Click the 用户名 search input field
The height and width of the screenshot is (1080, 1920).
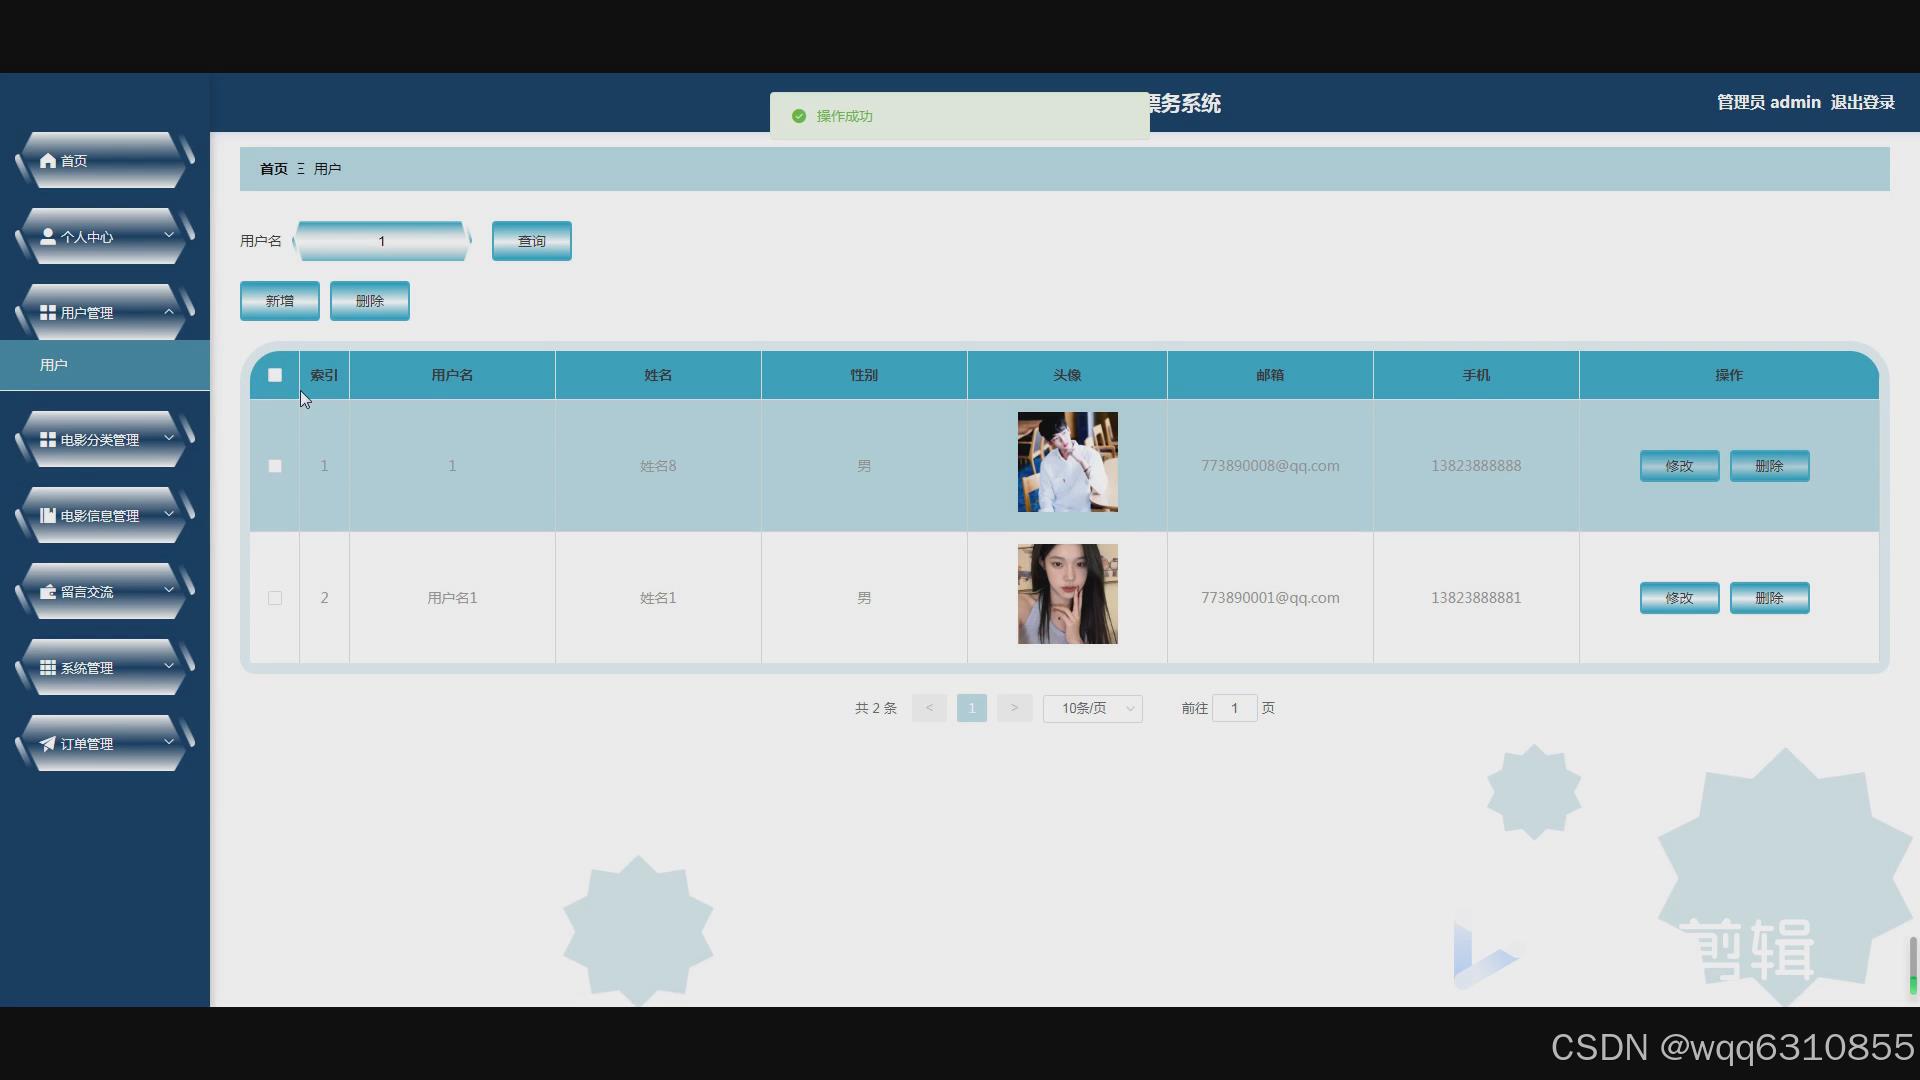tap(381, 241)
